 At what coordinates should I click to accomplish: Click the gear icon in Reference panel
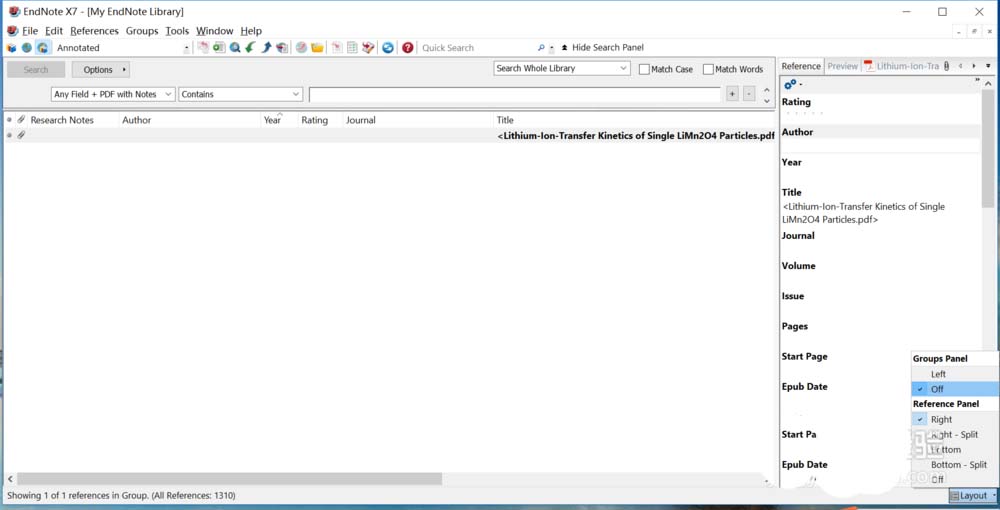(x=789, y=84)
